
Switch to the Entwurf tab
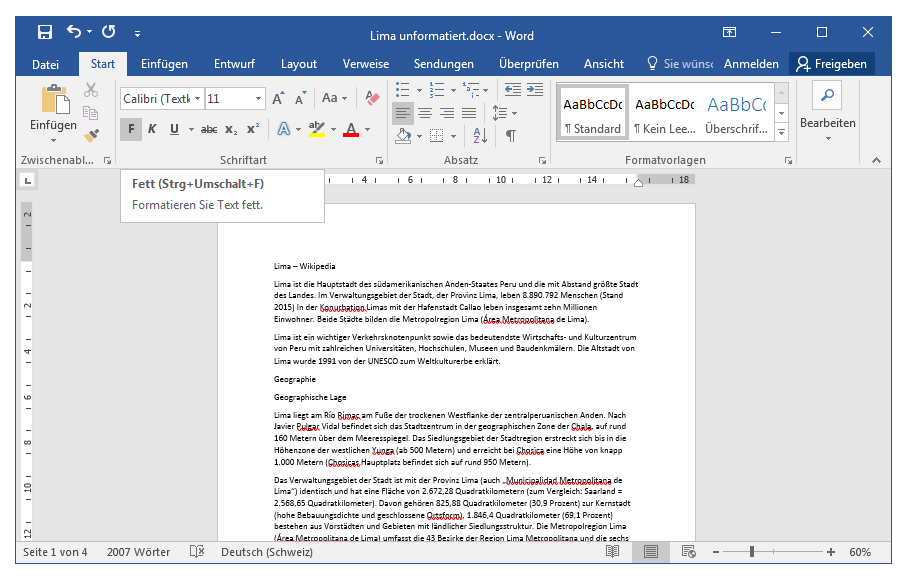(234, 64)
